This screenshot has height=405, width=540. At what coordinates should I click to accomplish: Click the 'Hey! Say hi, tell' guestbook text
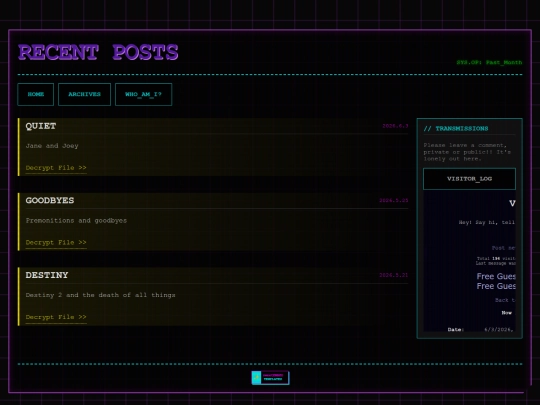pyautogui.click(x=487, y=222)
